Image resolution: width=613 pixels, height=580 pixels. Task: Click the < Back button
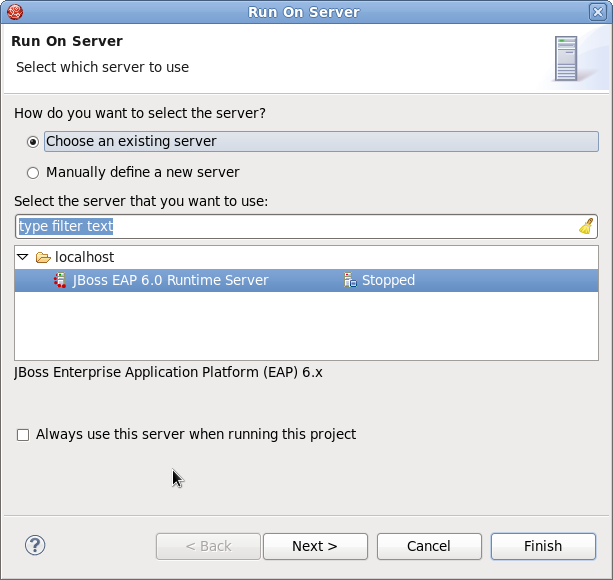point(208,546)
